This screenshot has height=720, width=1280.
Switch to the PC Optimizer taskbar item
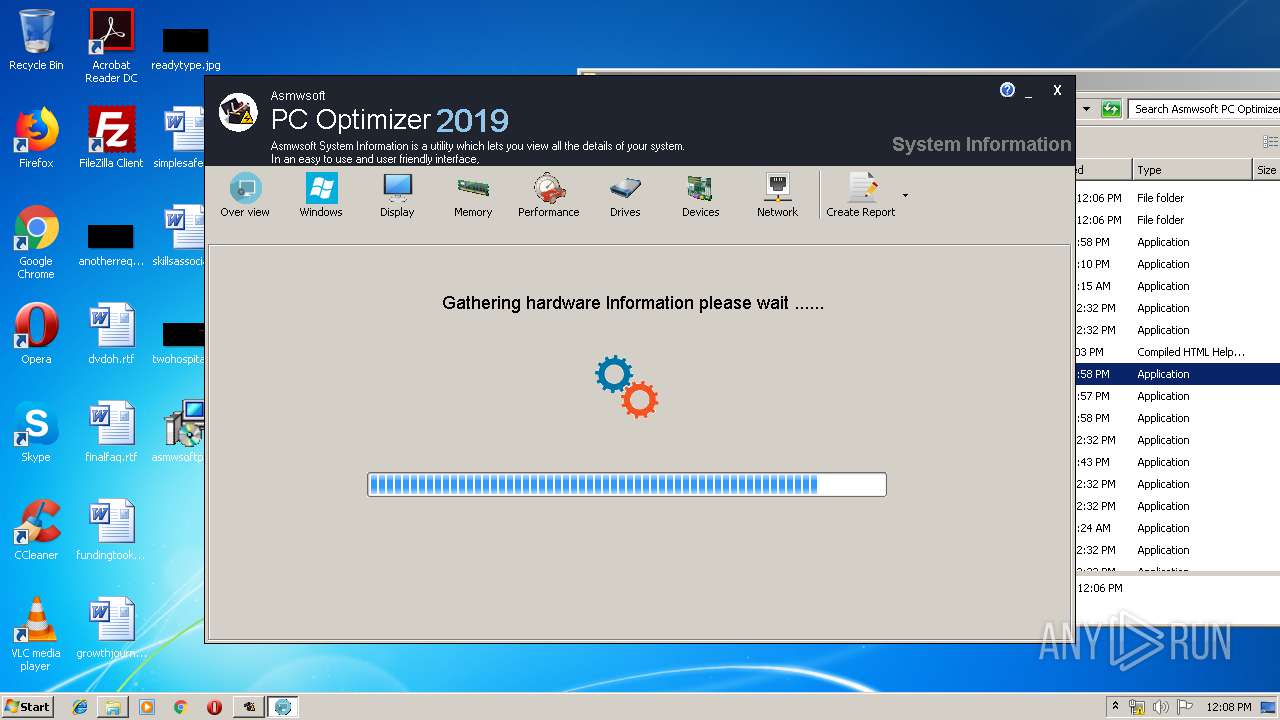(249, 707)
